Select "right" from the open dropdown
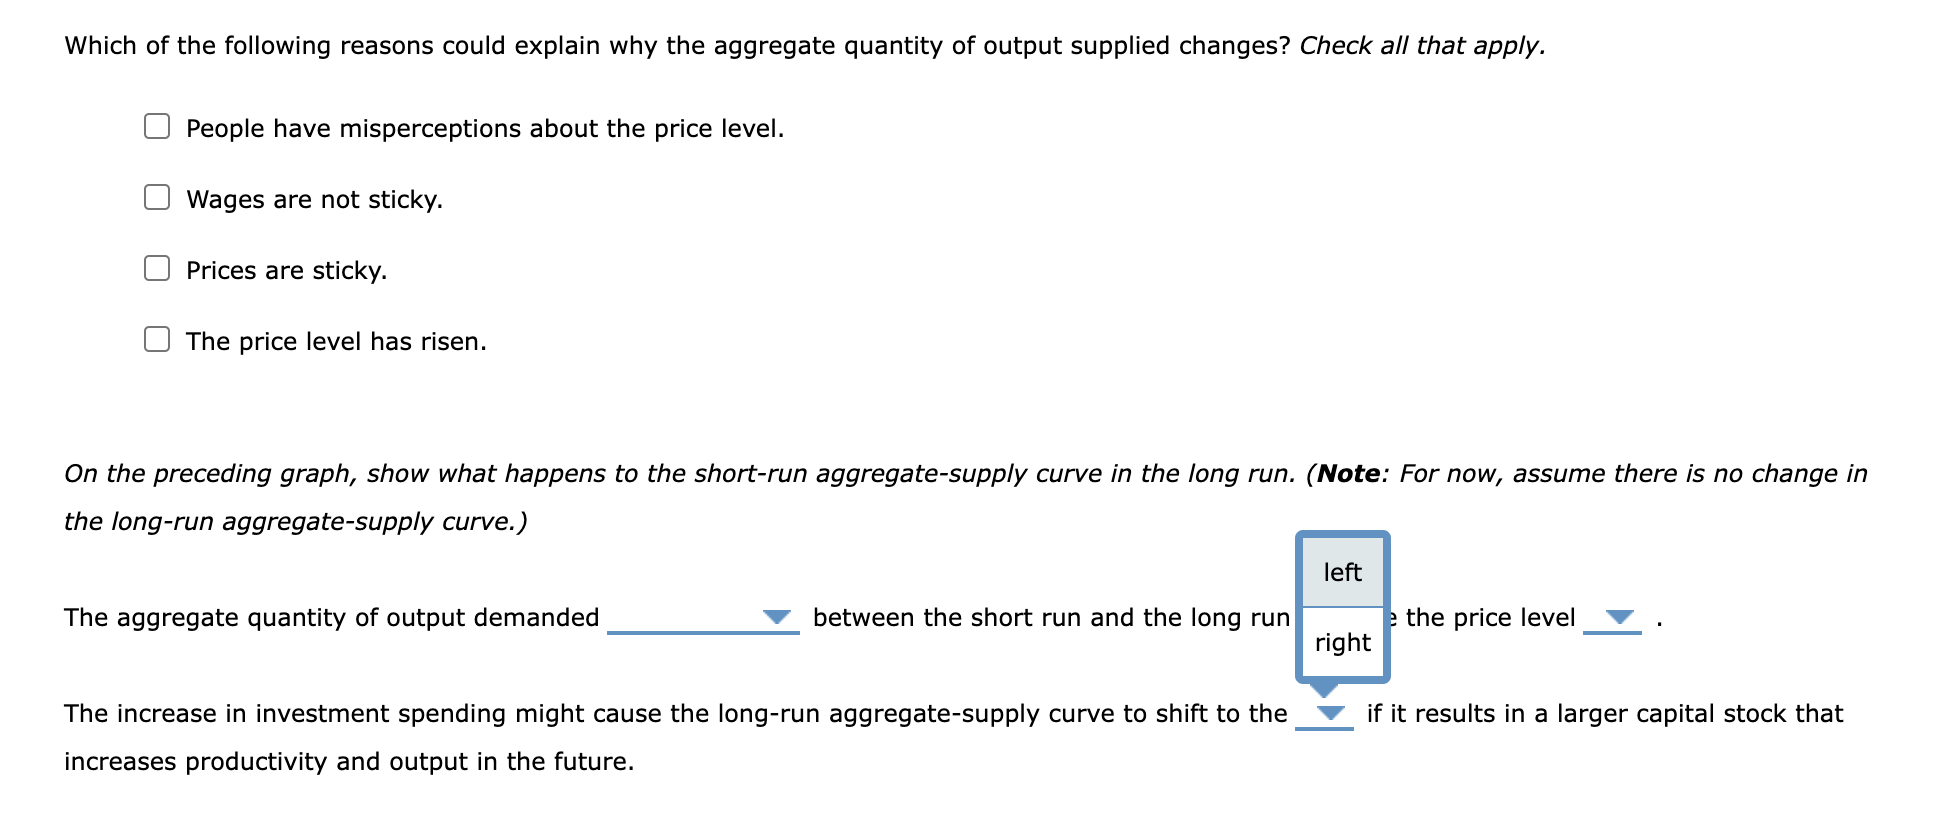The width and height of the screenshot is (1940, 826). click(1342, 643)
